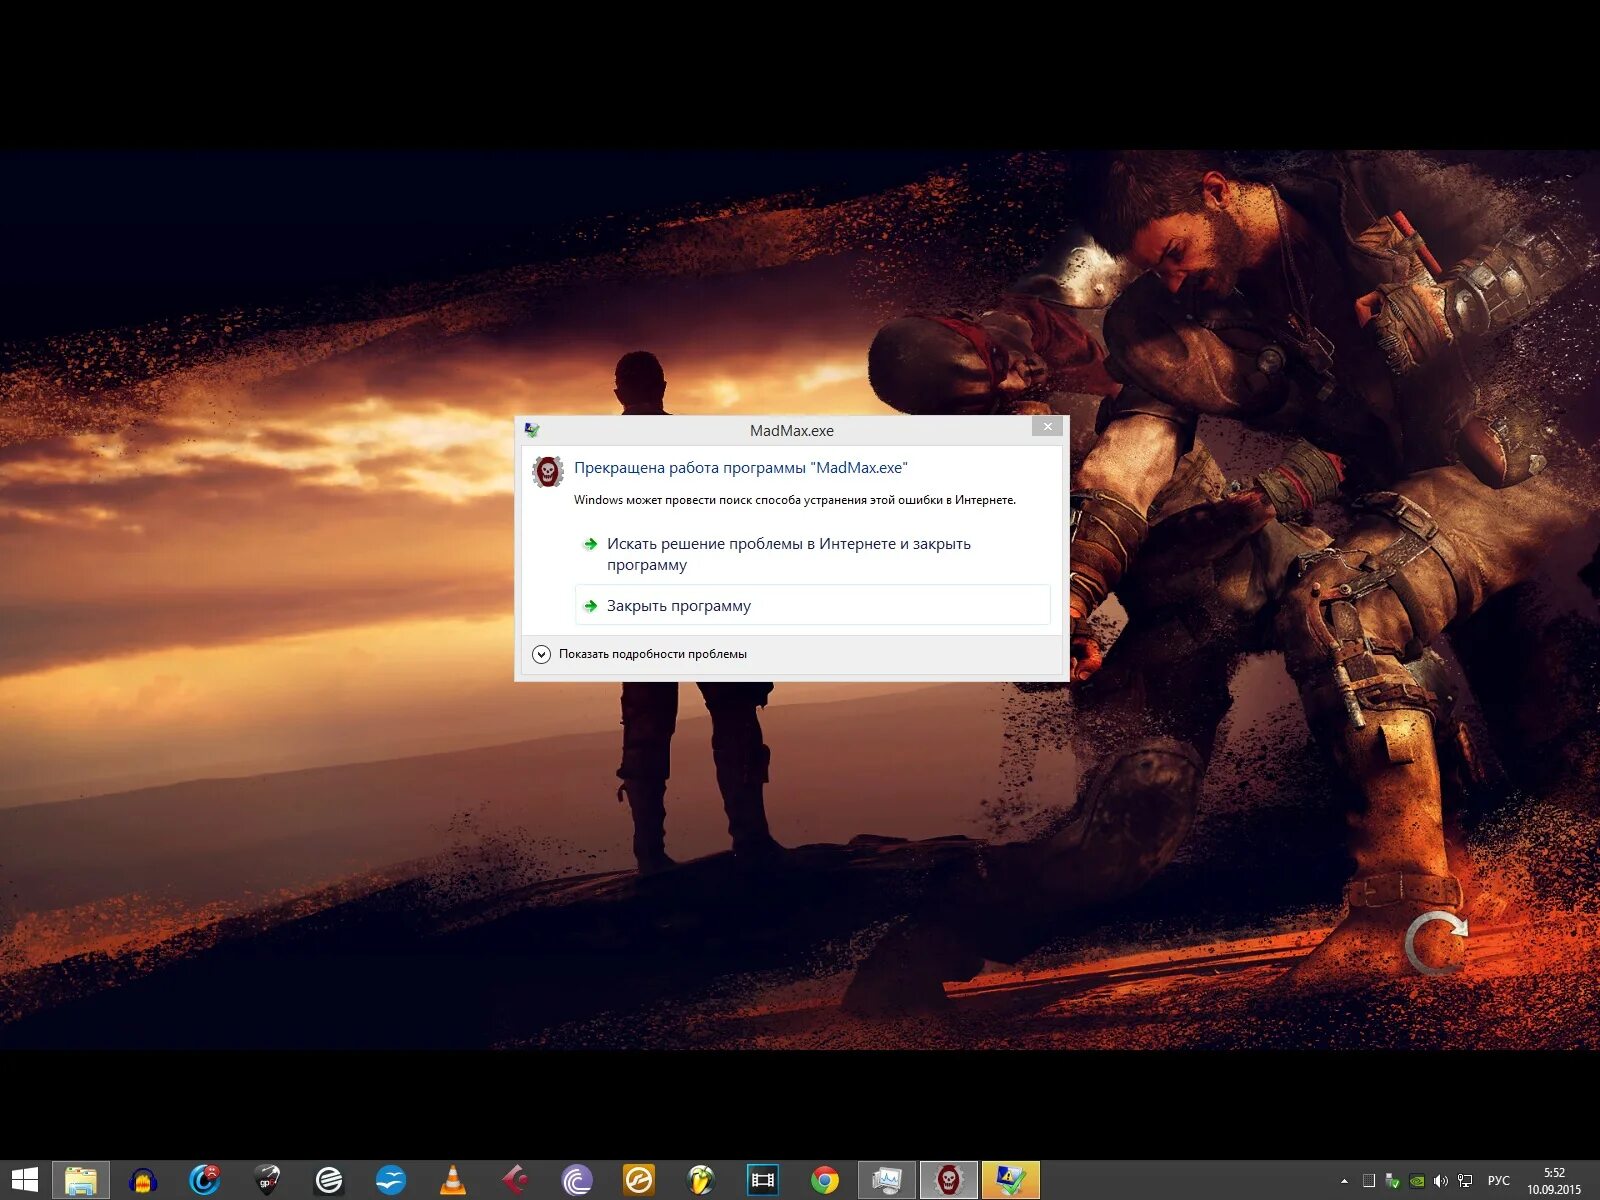The width and height of the screenshot is (1600, 1200).
Task: Click the "Прекращена работа программы" heading text
Action: tap(741, 468)
